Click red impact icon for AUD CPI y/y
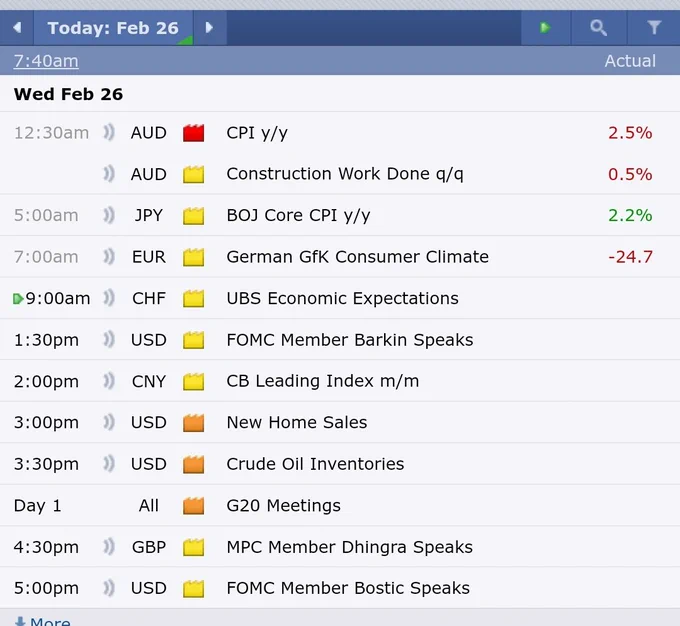This screenshot has height=626, width=680. click(x=193, y=133)
